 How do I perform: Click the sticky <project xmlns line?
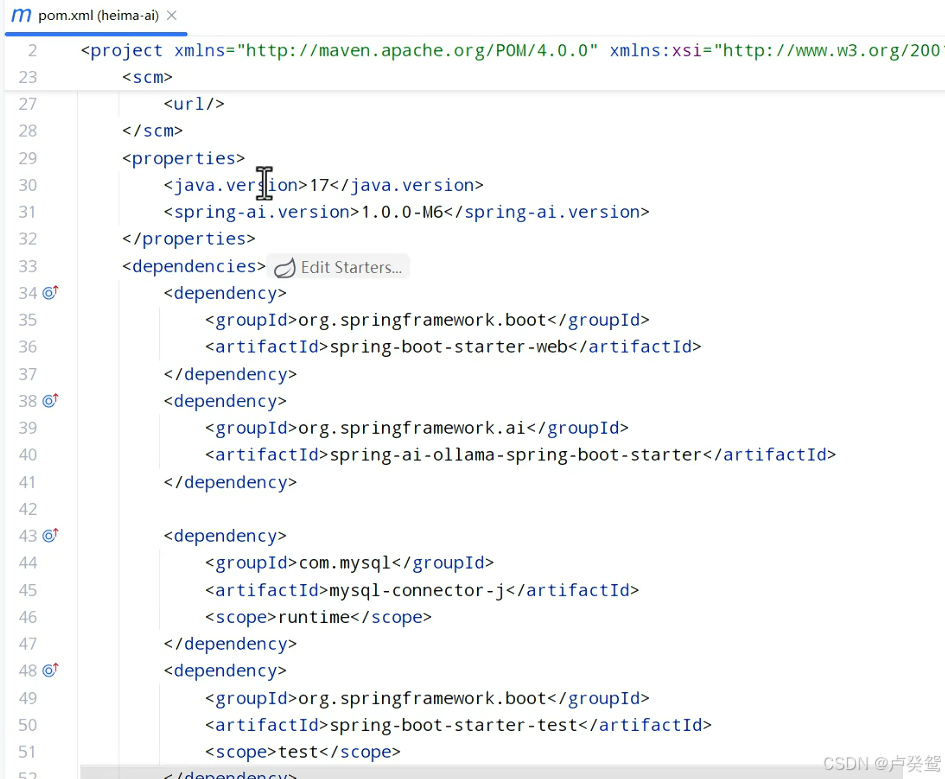click(x=512, y=50)
